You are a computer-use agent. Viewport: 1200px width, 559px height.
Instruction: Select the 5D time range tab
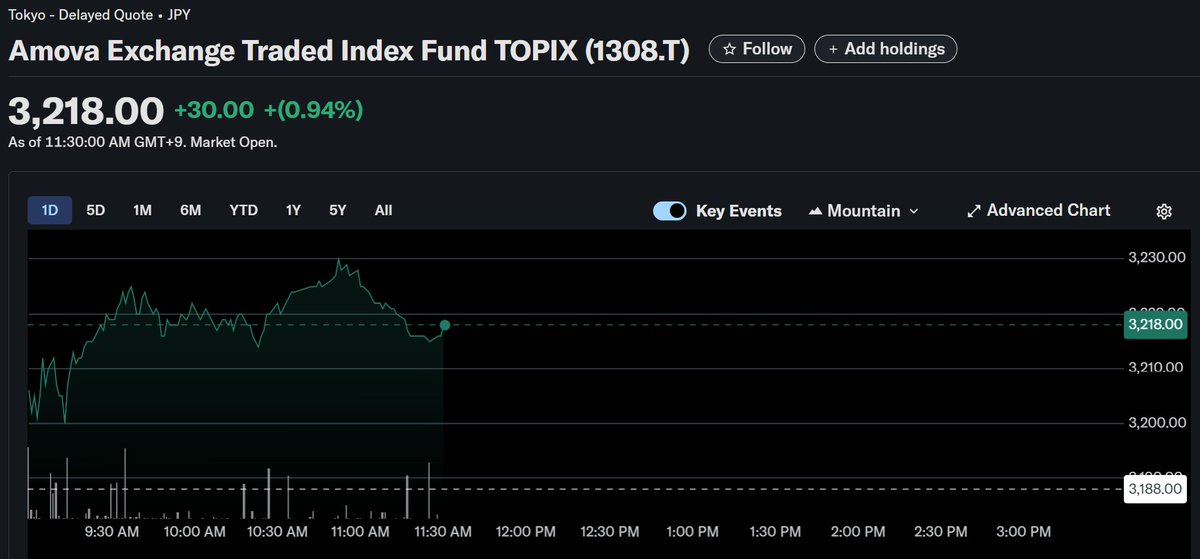tap(96, 210)
